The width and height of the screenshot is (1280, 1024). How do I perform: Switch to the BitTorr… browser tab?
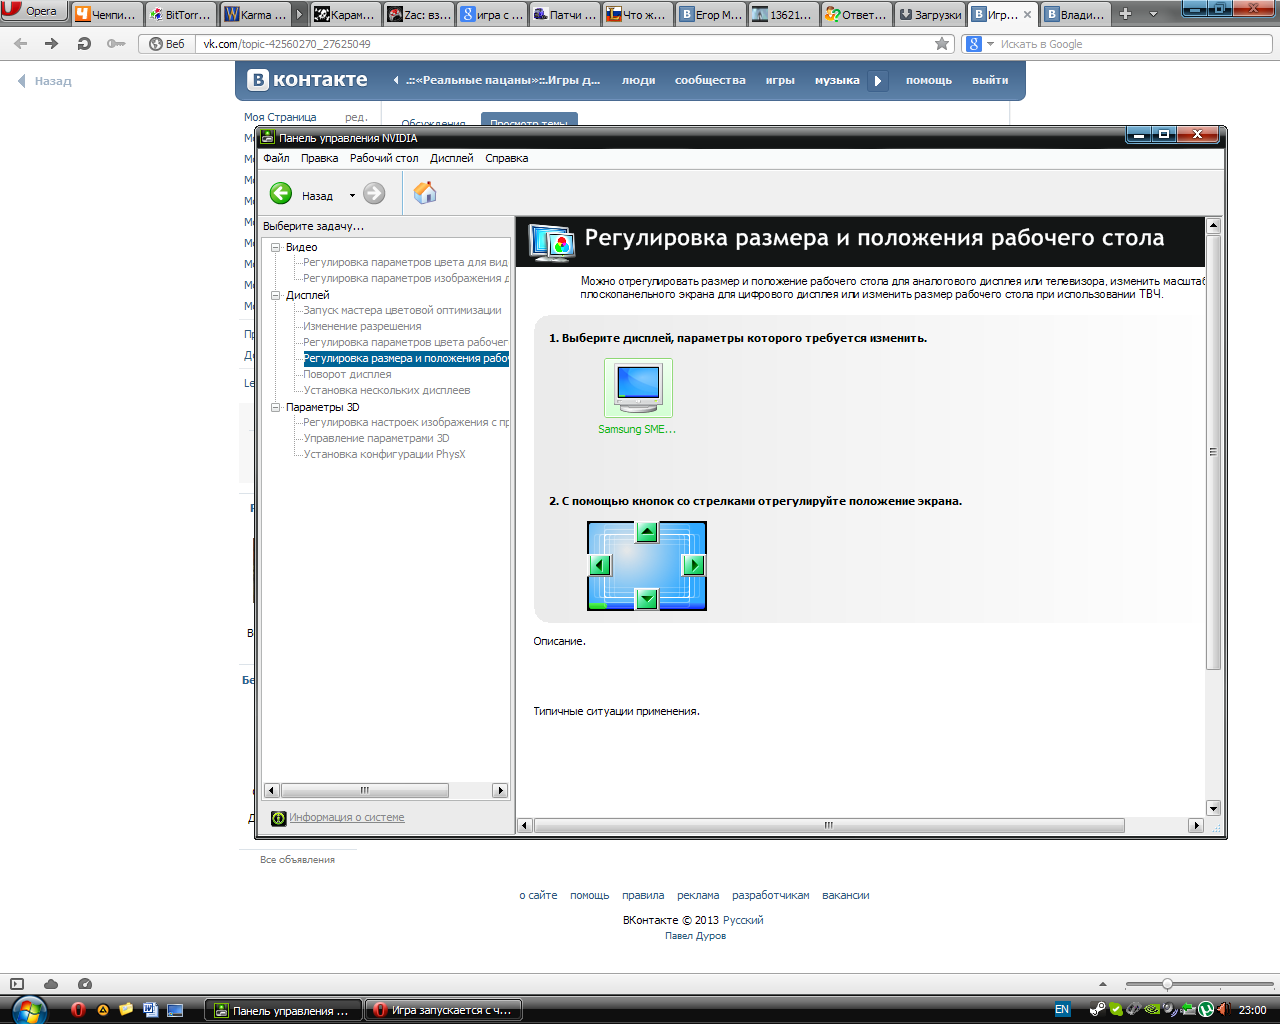click(x=181, y=14)
